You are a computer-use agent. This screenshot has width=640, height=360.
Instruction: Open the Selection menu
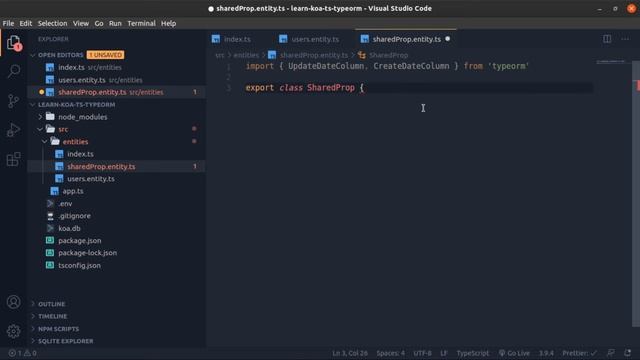coord(53,23)
